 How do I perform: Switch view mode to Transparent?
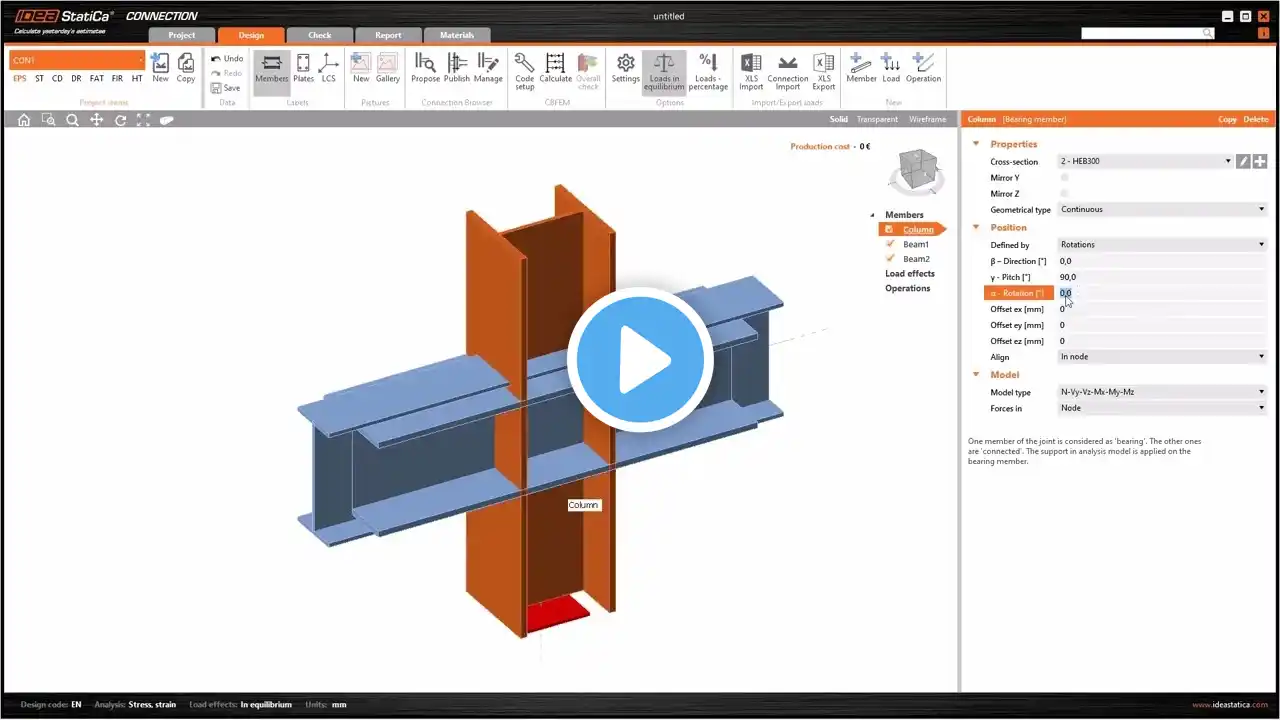point(877,120)
